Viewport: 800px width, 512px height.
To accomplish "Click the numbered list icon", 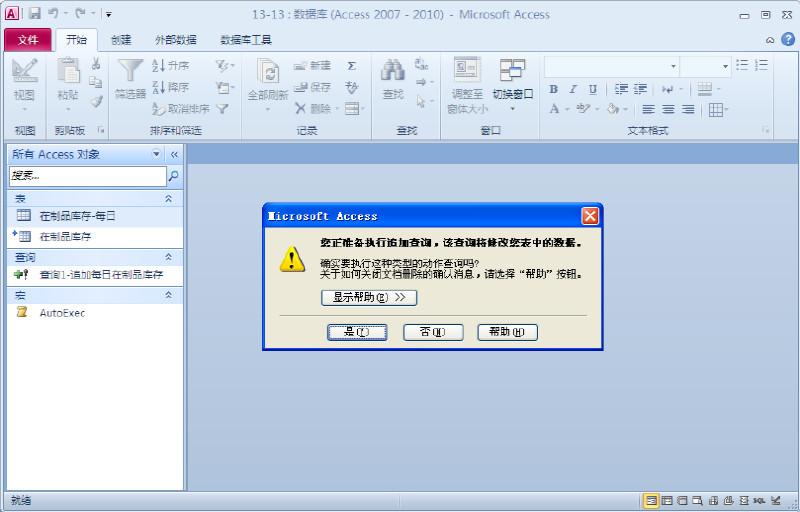I will tap(761, 65).
